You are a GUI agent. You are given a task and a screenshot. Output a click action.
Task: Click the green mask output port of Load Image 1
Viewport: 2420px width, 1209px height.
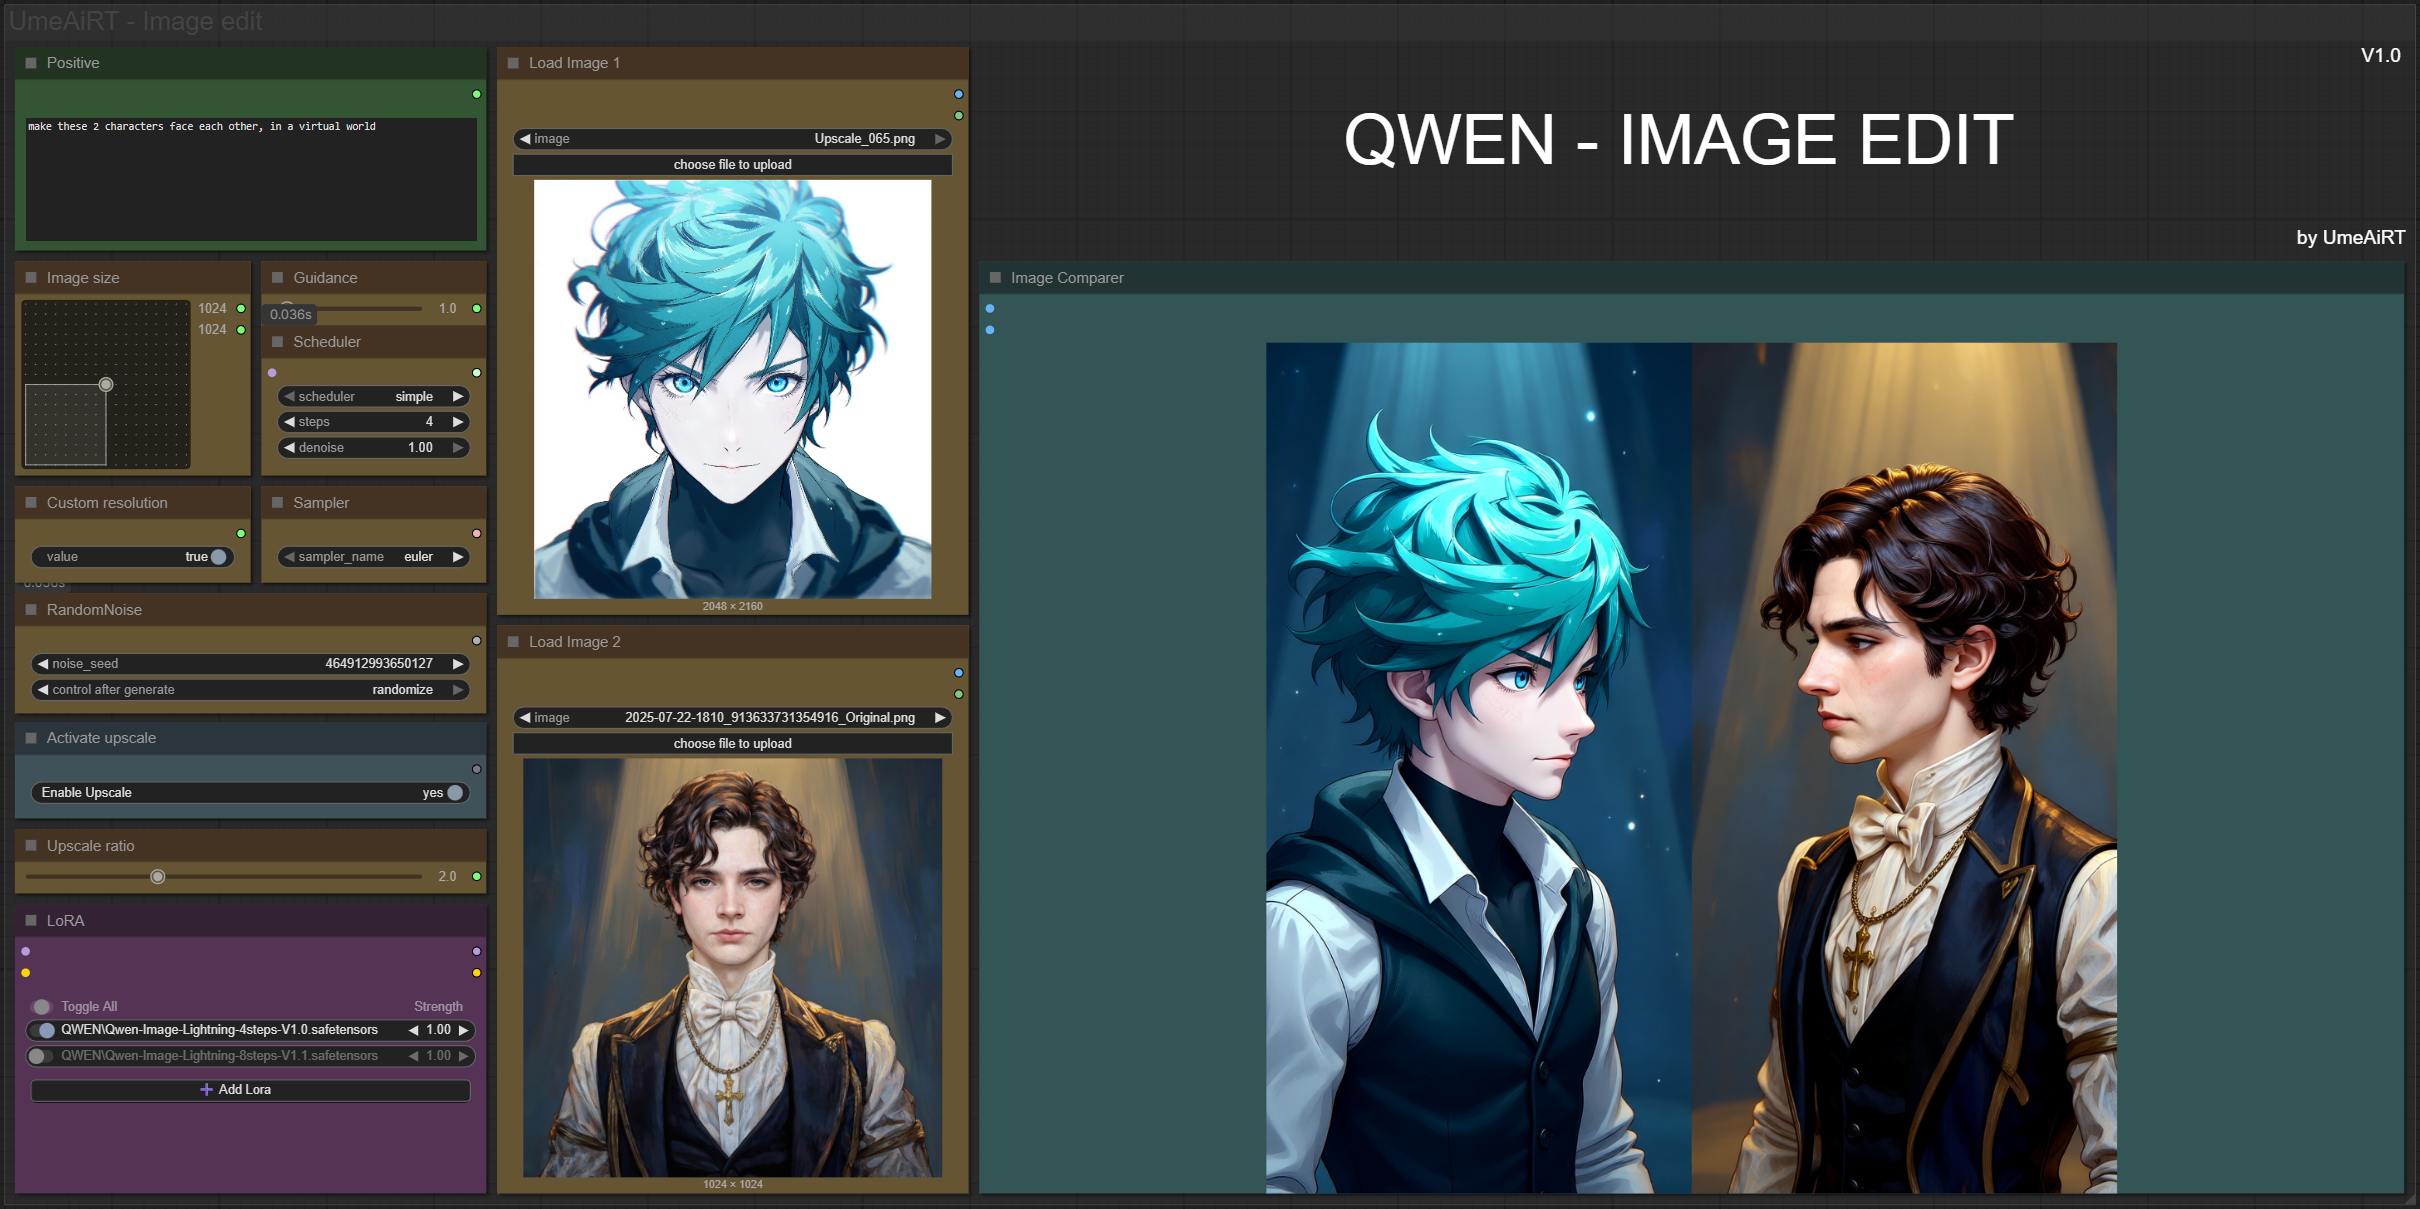click(959, 116)
